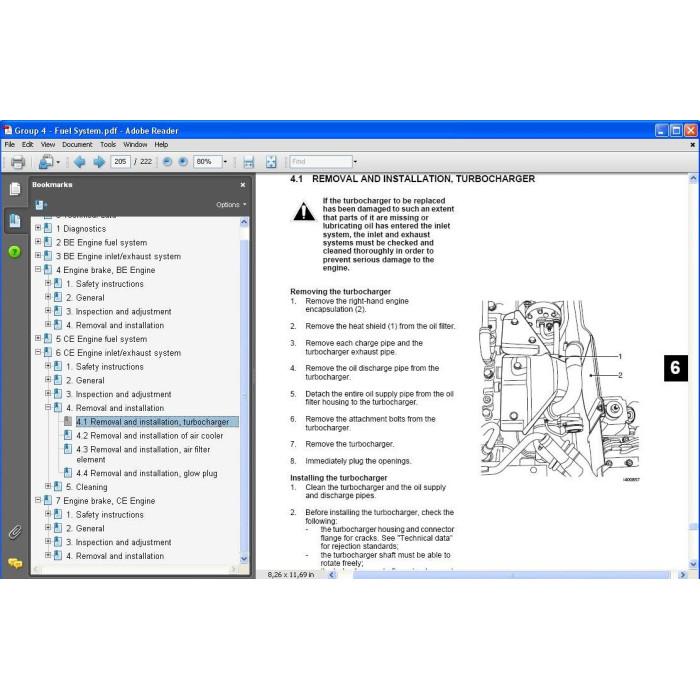The image size is (700, 700).
Task: Go to previous page arrow
Action: coord(80,162)
